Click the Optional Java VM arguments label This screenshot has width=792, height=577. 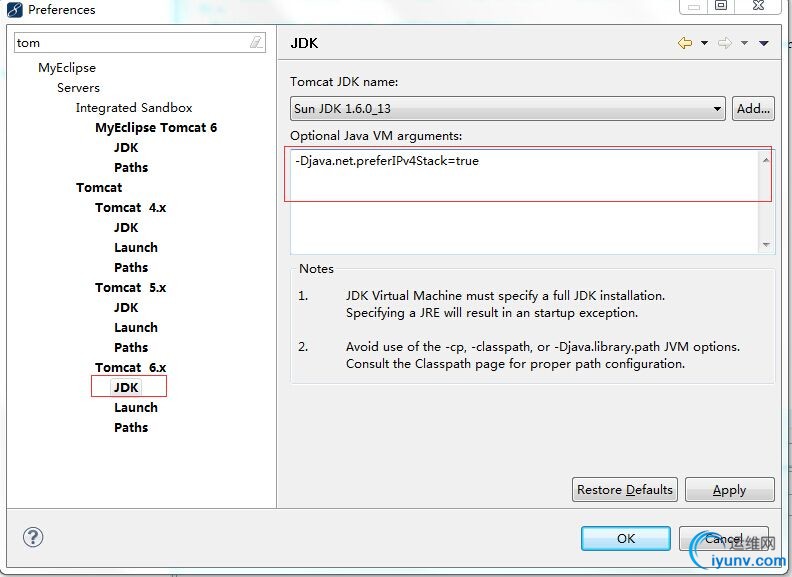pos(376,135)
